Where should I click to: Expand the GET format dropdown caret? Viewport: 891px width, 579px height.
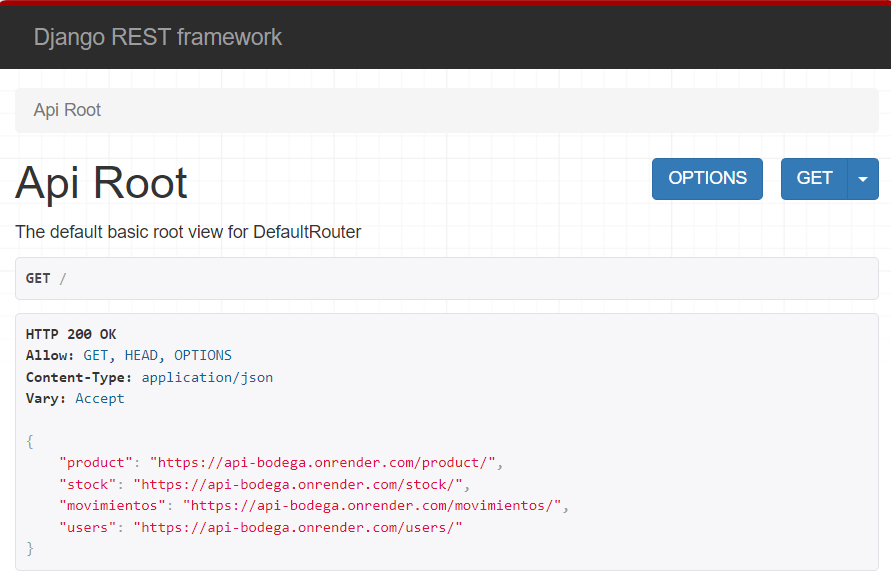(x=863, y=179)
